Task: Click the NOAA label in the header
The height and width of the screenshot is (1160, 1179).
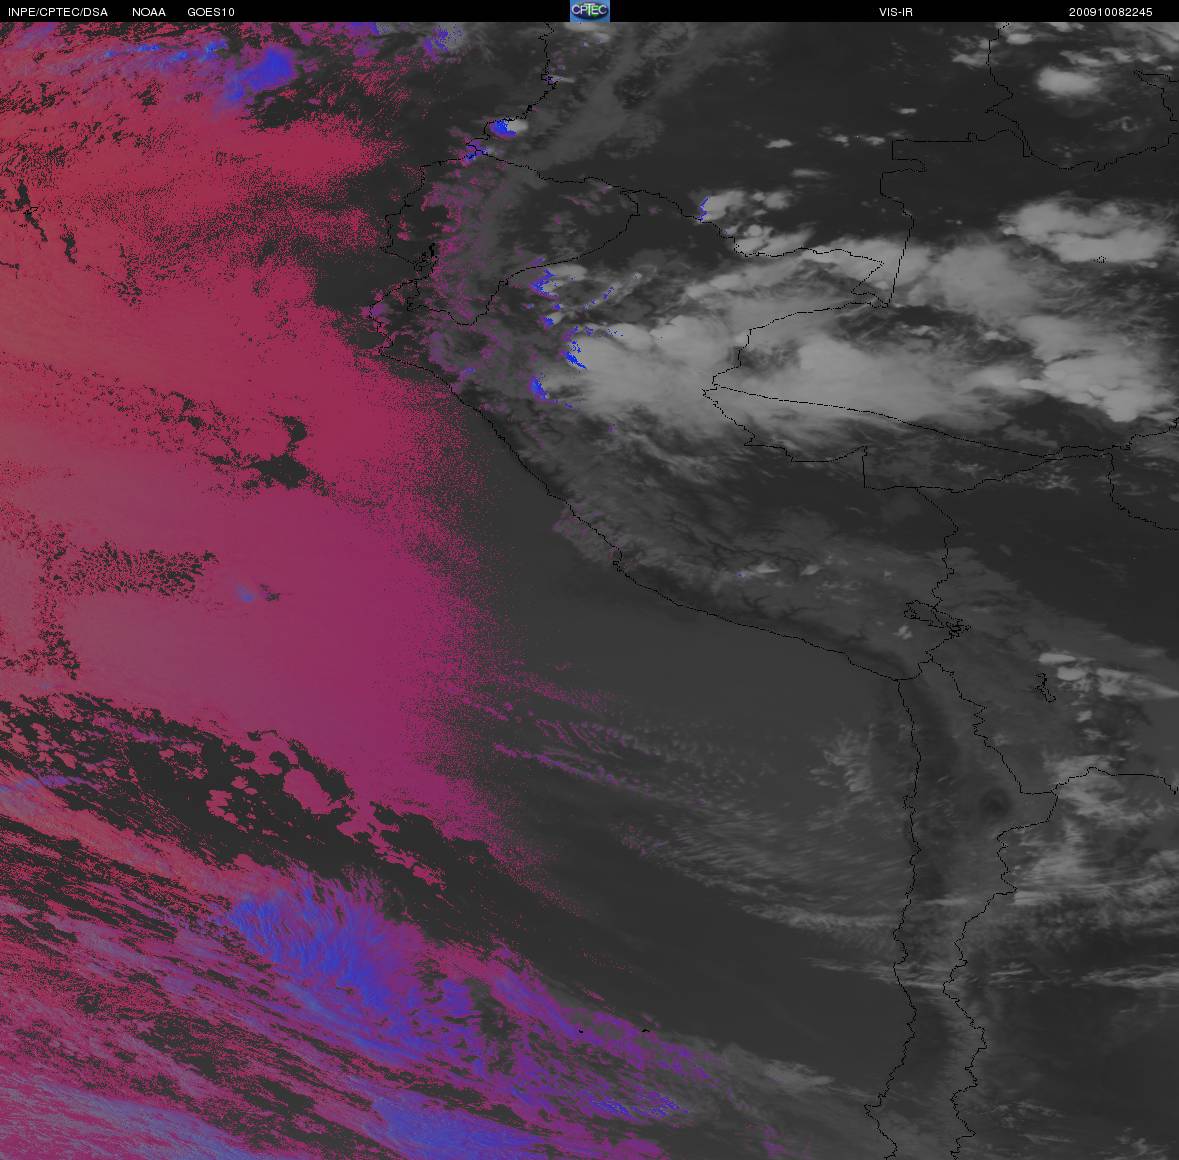Action: [x=149, y=12]
